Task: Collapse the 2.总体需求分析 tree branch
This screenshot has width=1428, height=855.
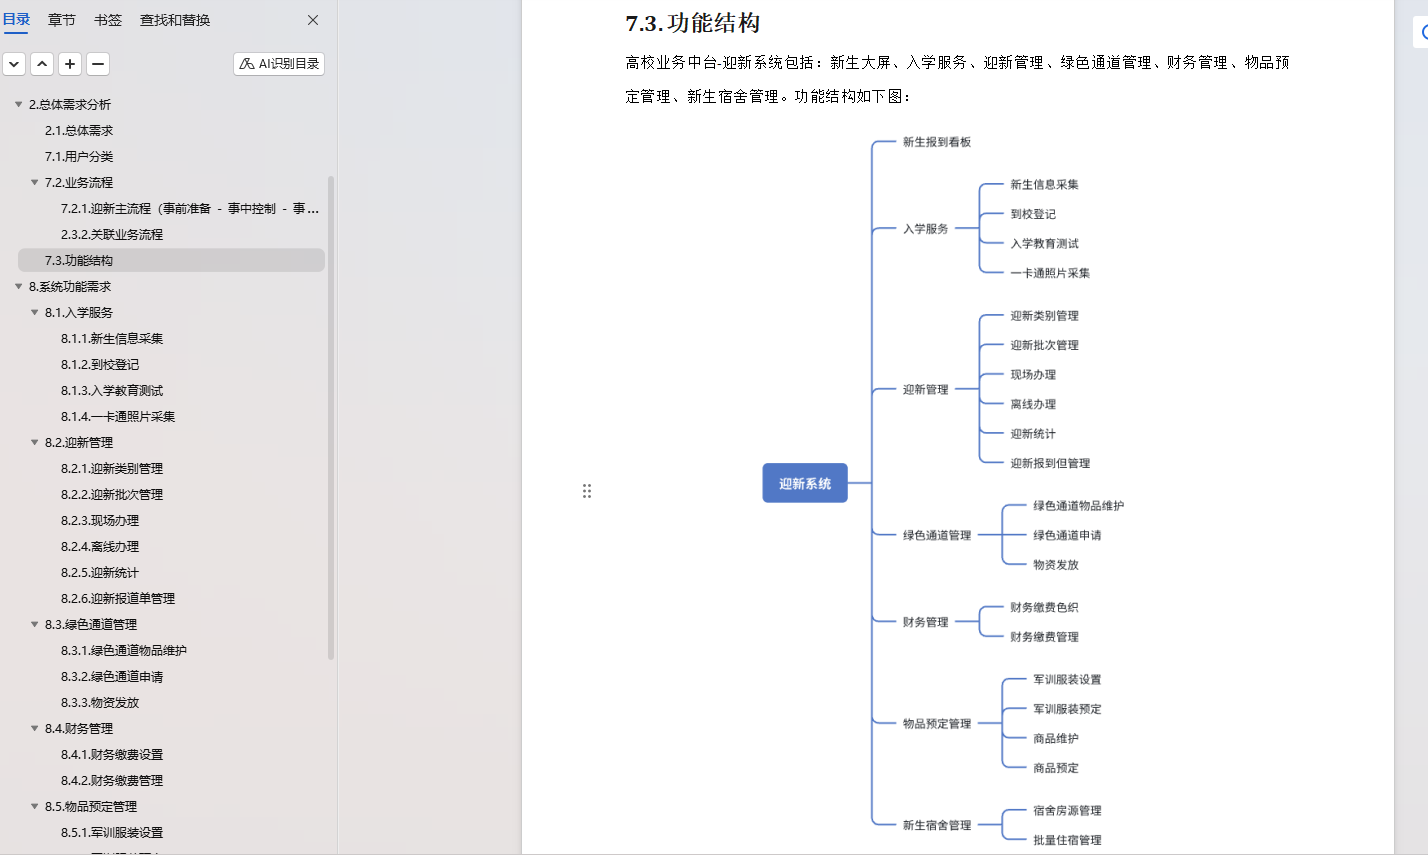Action: (x=17, y=104)
